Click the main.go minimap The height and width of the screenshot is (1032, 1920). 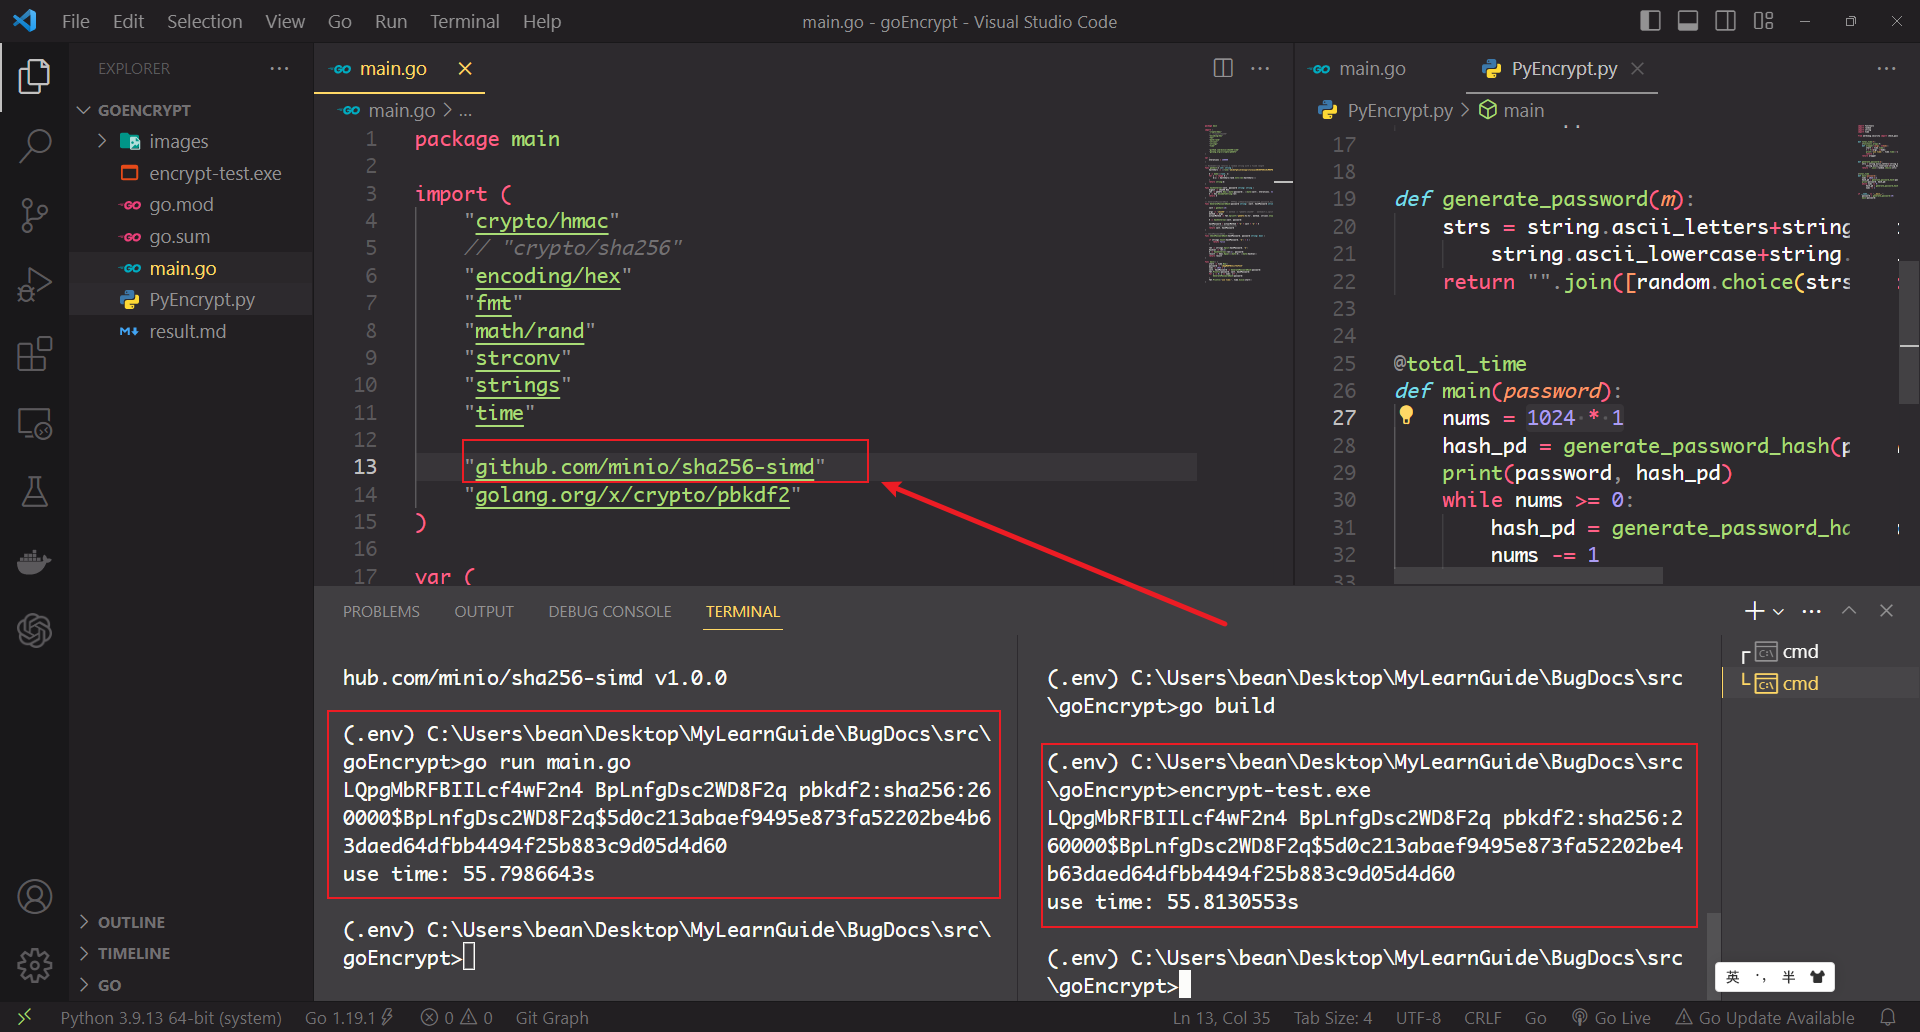(x=1238, y=205)
